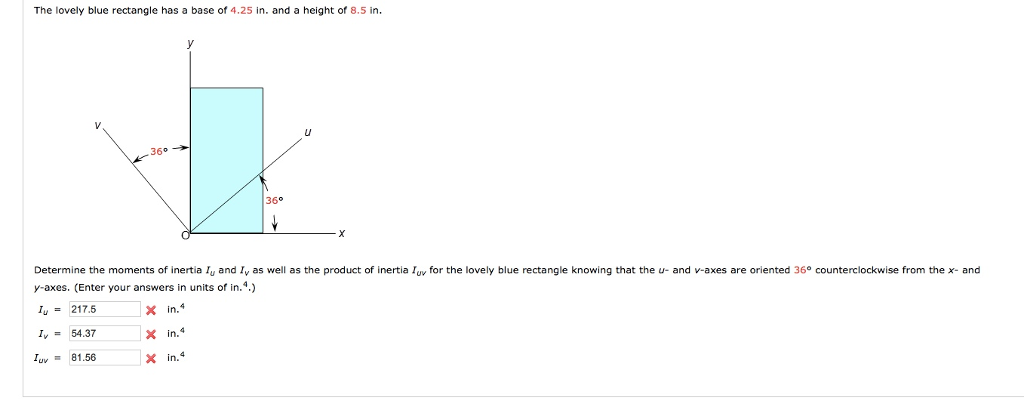Click the in.⁴ unit label beside the Iu row

(176, 310)
